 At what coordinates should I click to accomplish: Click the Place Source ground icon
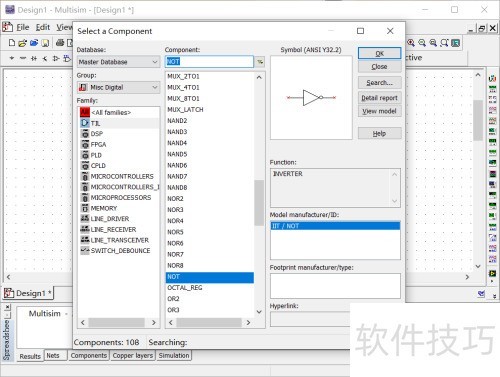point(12,58)
